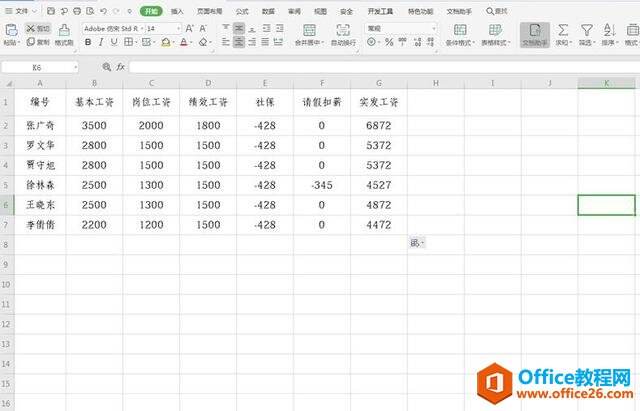Click the Percent style icon
Screen dimensions: 640x411
click(389, 42)
